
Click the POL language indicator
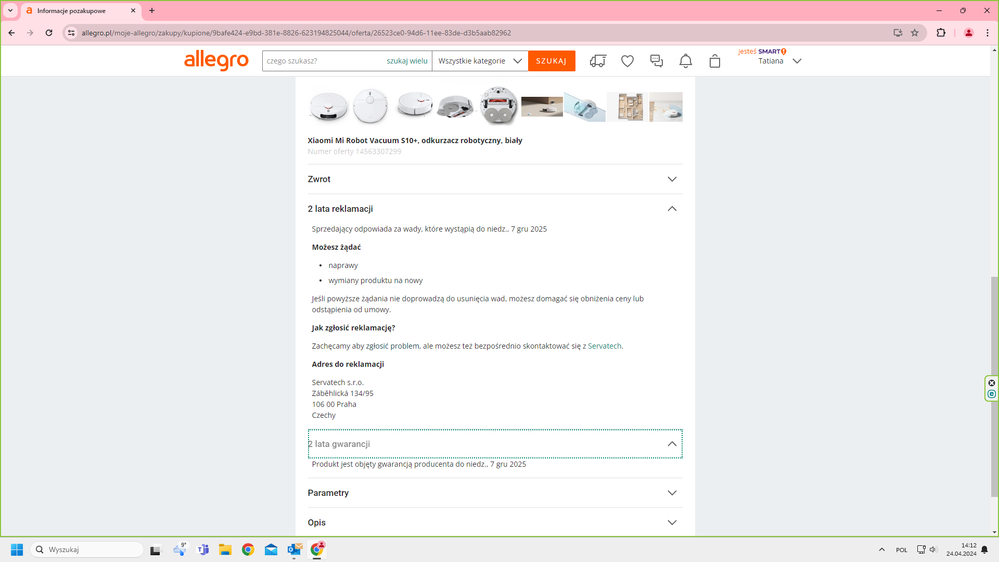click(x=901, y=550)
